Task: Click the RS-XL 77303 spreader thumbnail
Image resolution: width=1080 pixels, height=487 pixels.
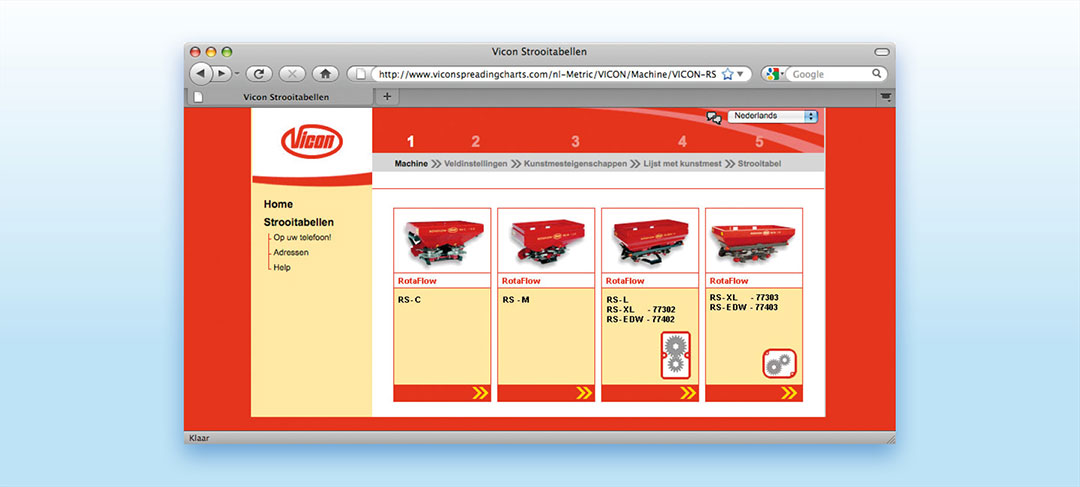Action: click(x=754, y=240)
